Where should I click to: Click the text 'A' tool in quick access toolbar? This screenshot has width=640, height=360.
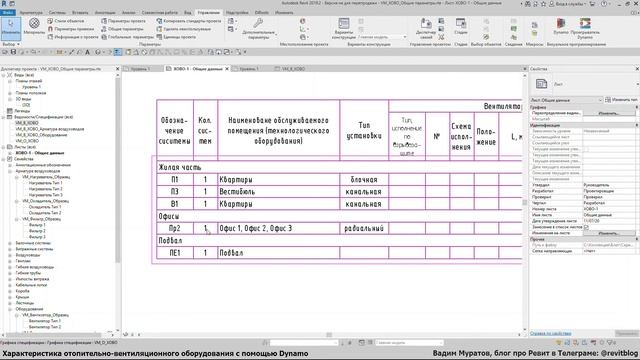click(x=87, y=52)
